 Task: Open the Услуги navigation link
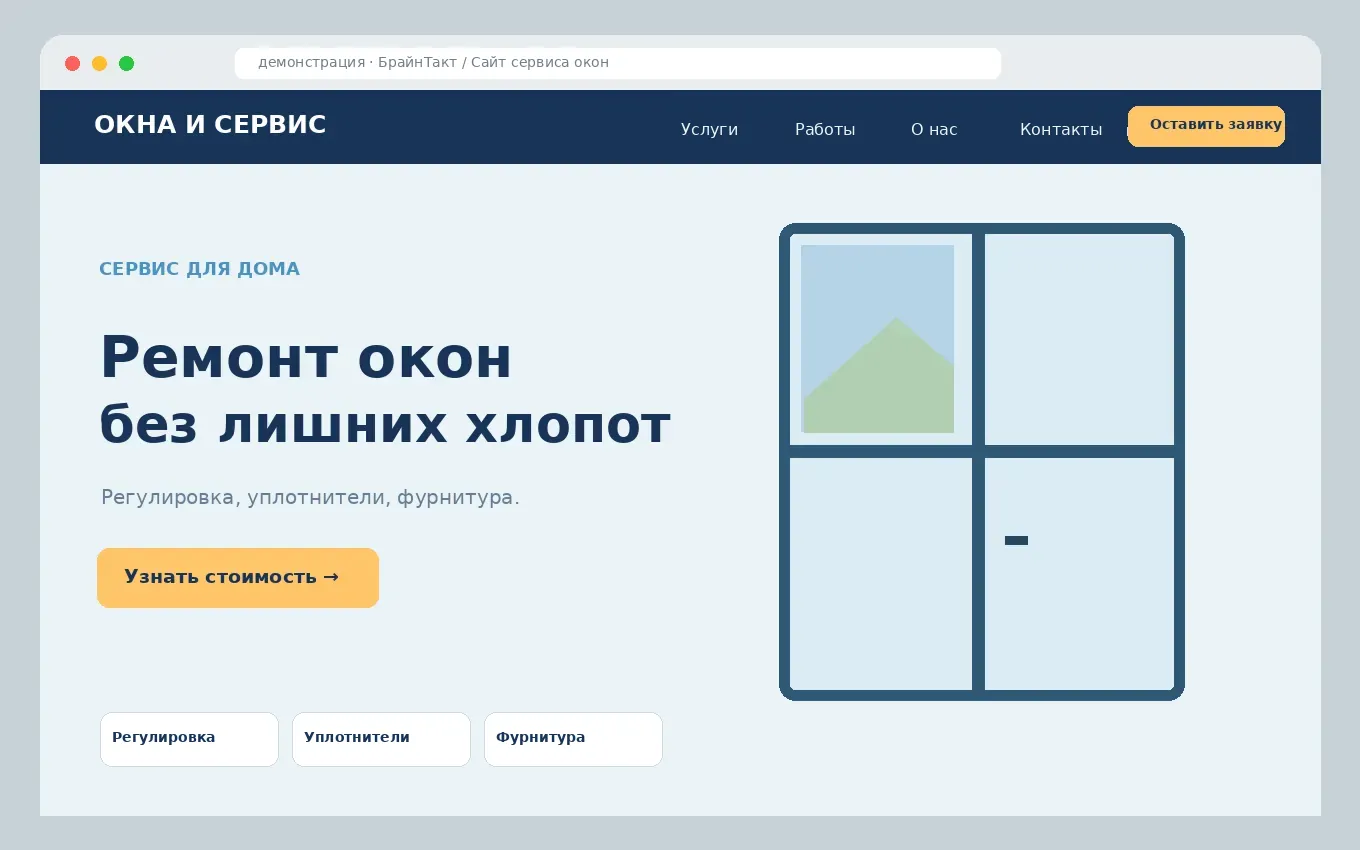click(709, 129)
